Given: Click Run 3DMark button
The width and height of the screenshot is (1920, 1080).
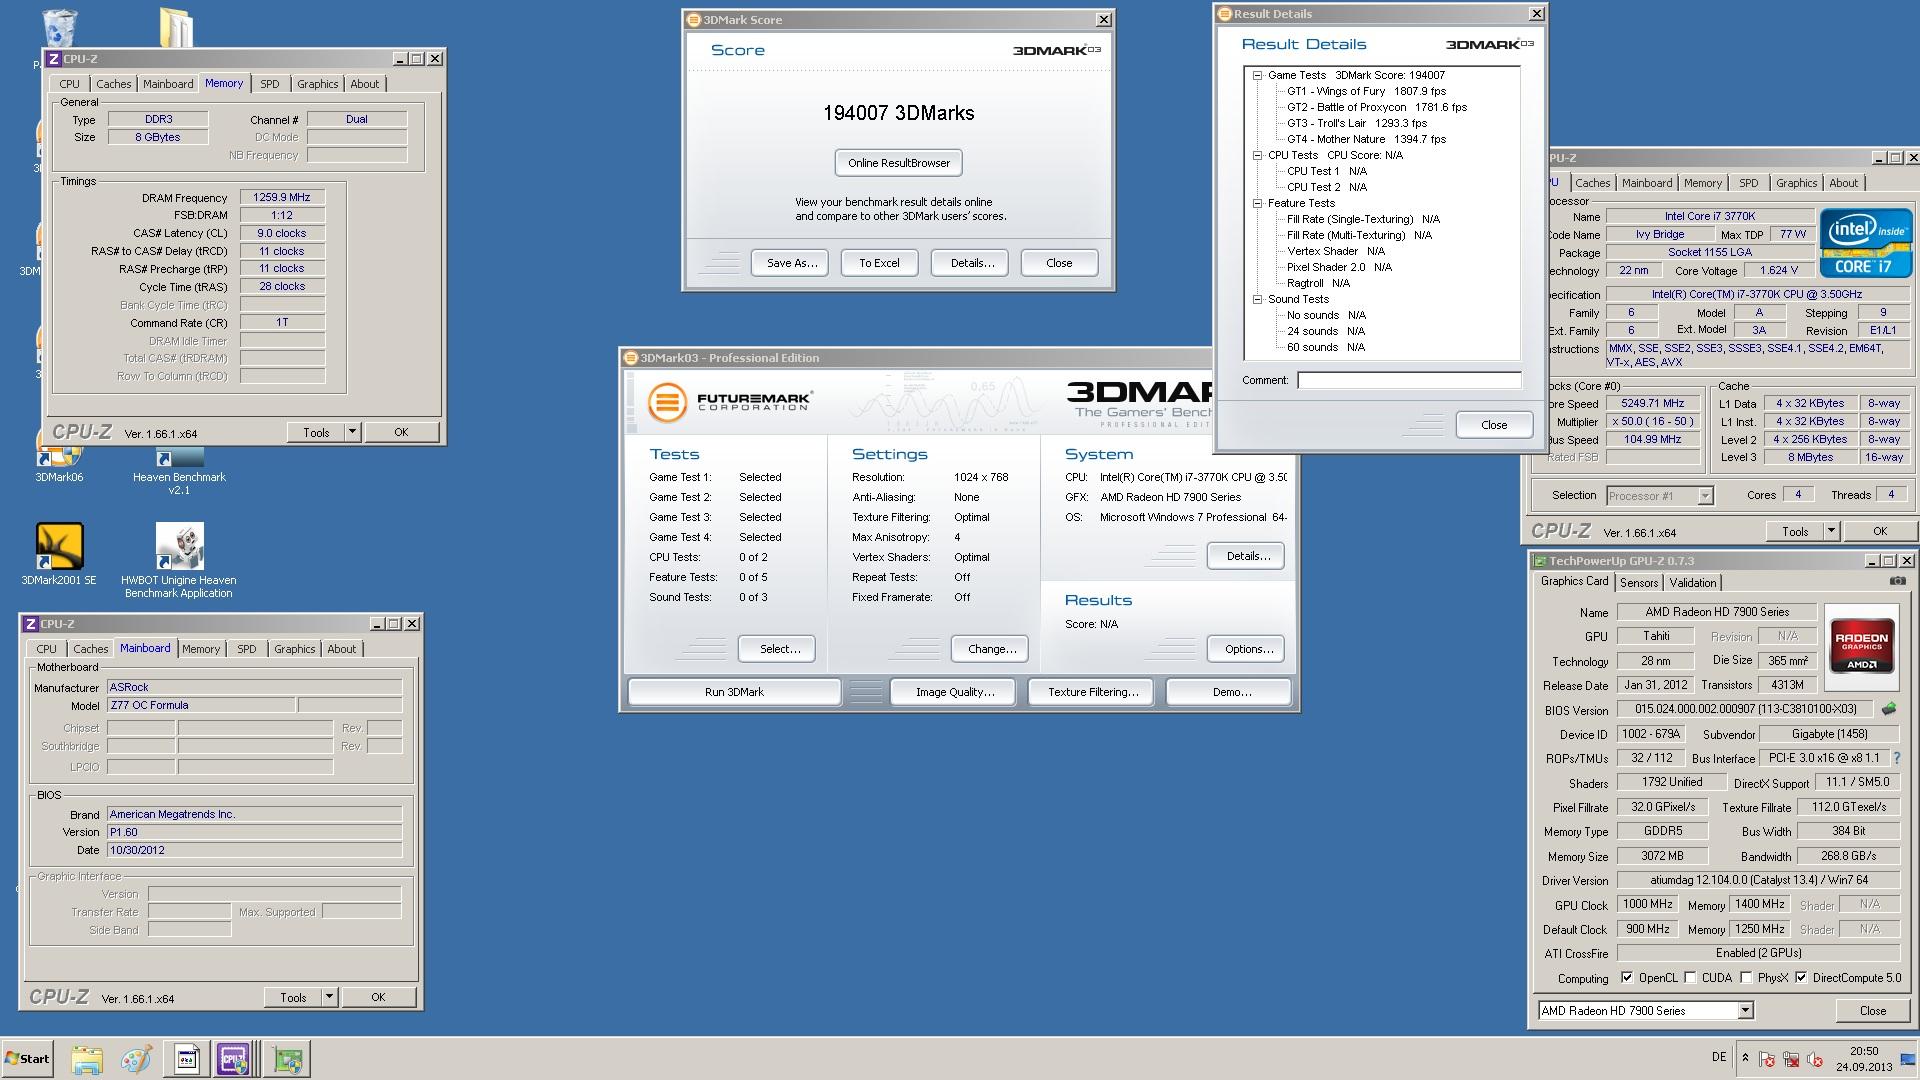Looking at the screenshot, I should [x=734, y=692].
